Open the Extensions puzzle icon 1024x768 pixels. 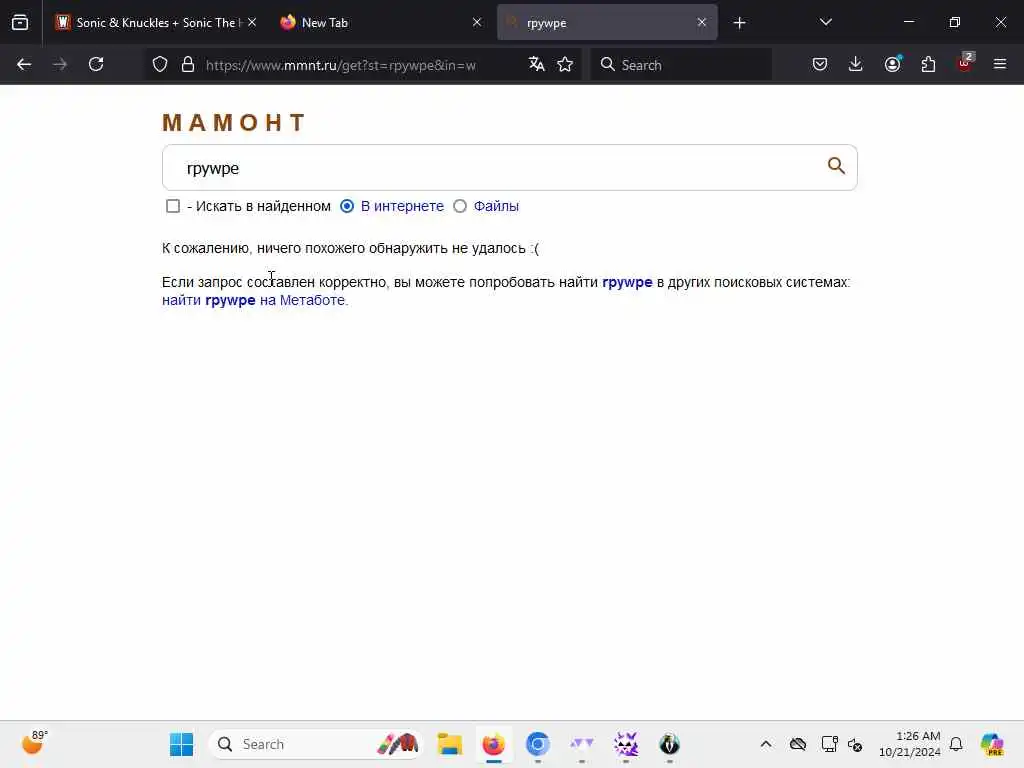pyautogui.click(x=928, y=64)
